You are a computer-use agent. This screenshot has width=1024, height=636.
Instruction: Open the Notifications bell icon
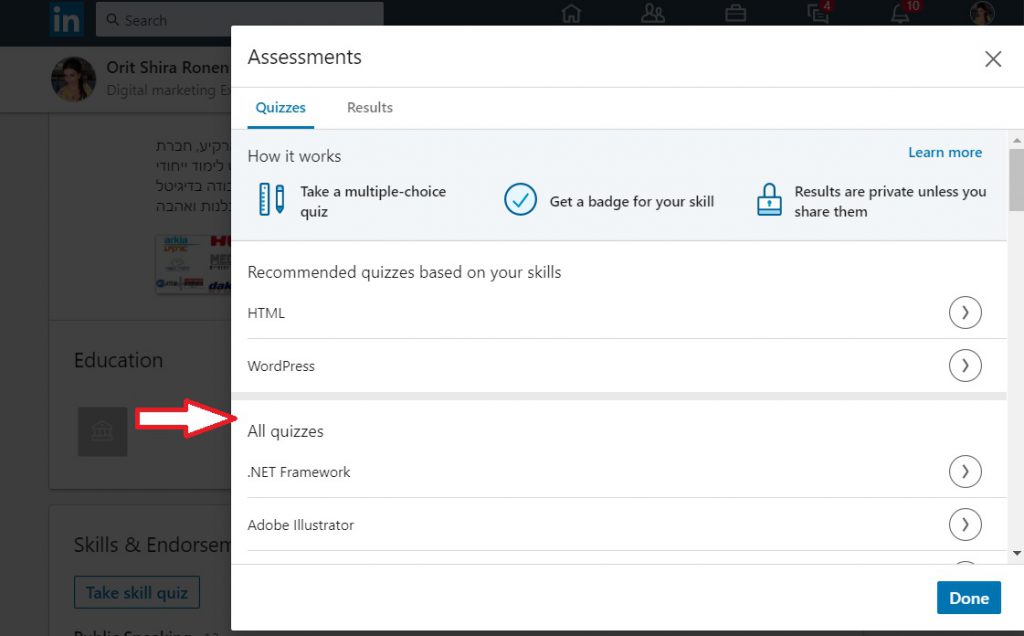(901, 12)
